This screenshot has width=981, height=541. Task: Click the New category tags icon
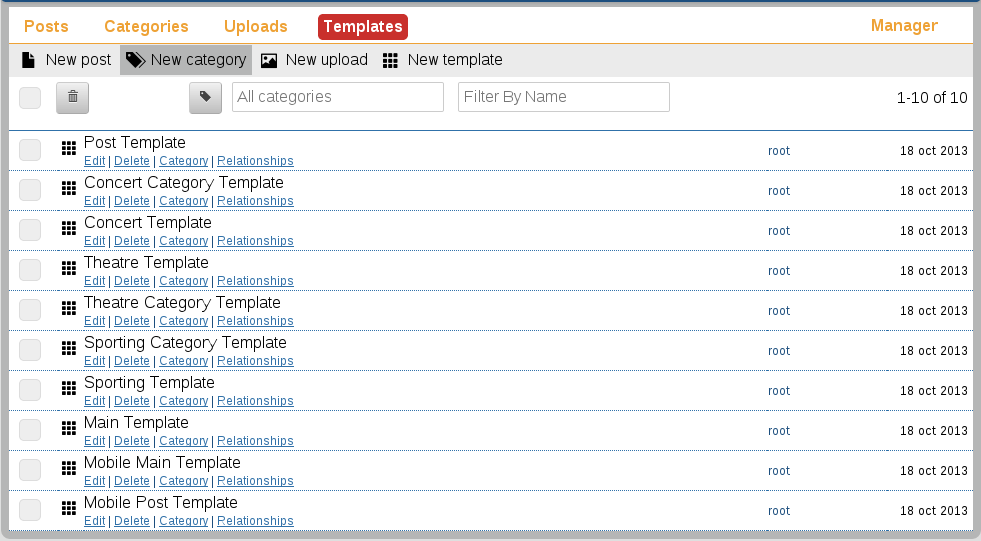(135, 60)
